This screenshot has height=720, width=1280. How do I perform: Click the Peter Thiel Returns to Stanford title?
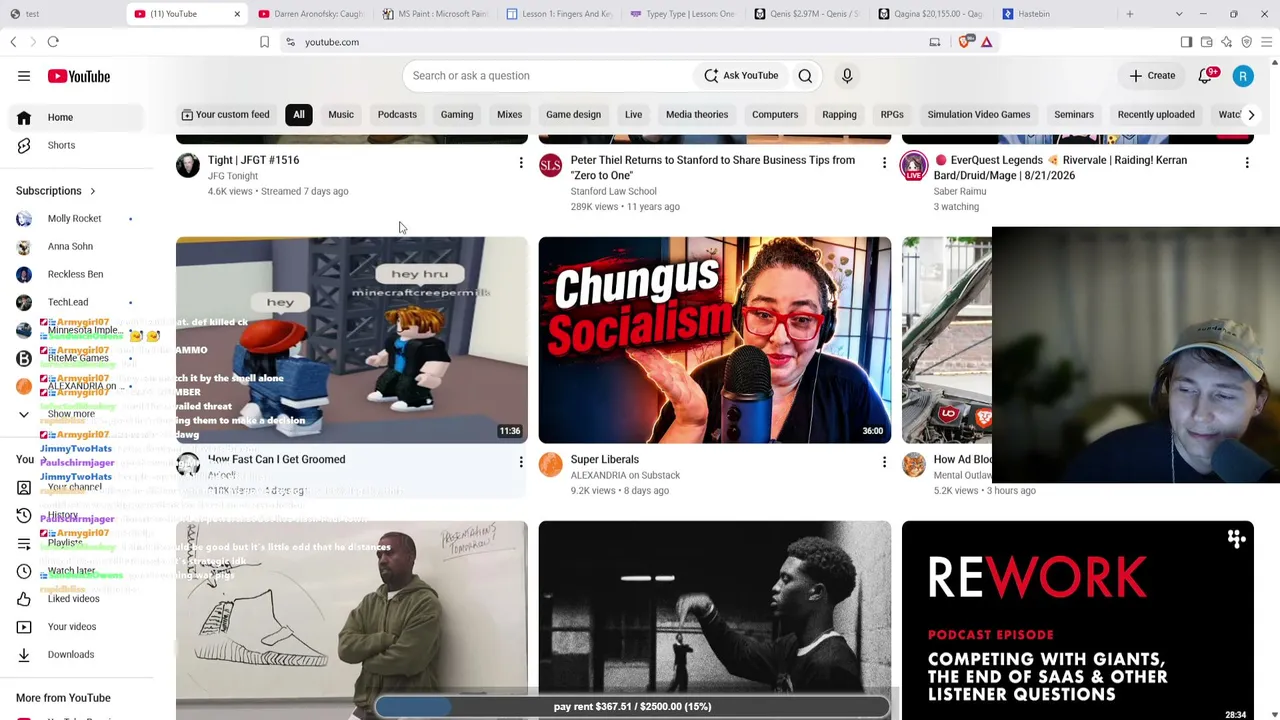pos(713,168)
